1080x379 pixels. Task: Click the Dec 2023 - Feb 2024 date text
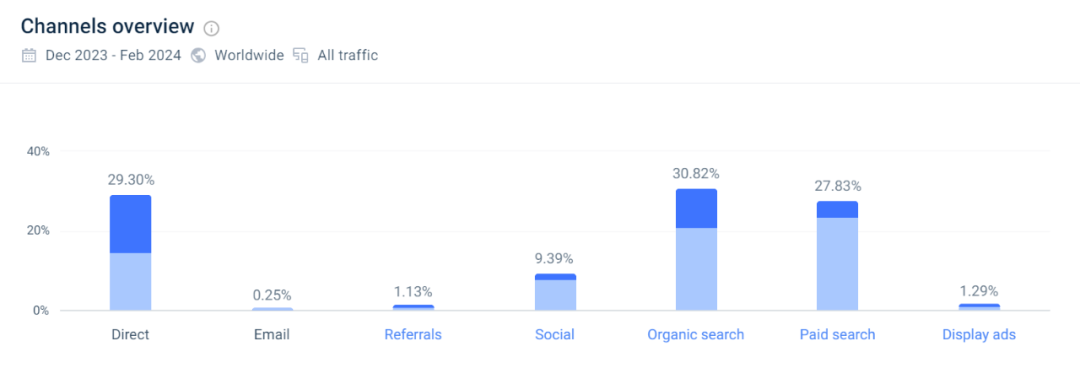click(x=113, y=56)
